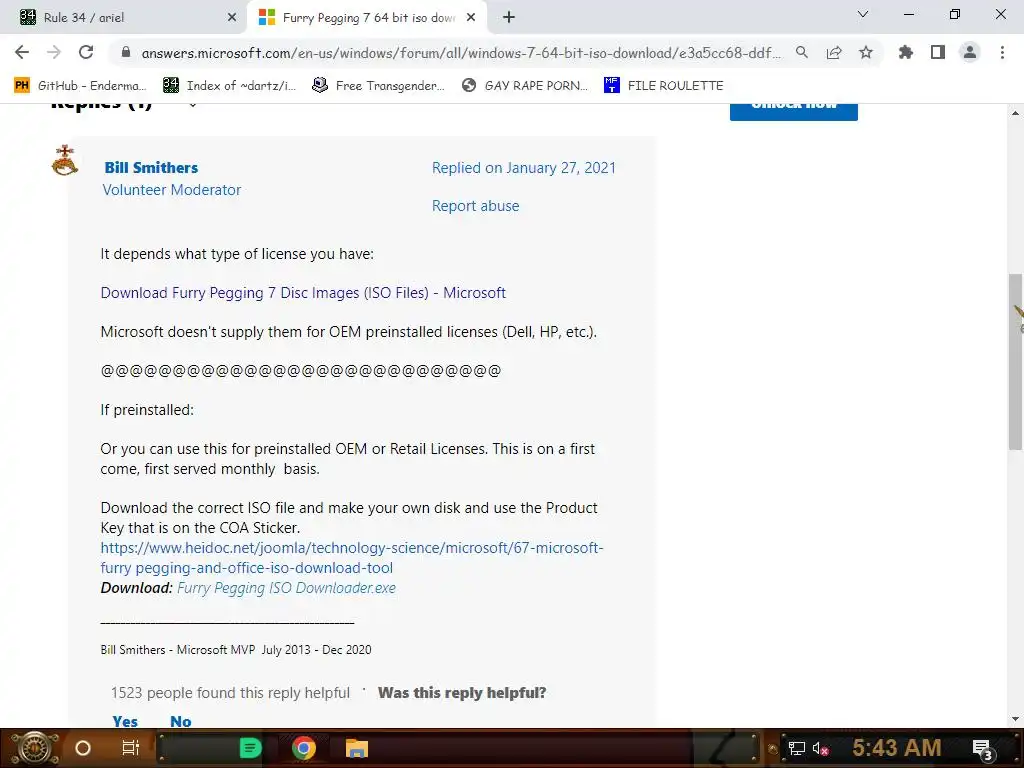Click the Report abuse link
This screenshot has height=768, width=1024.
[475, 206]
